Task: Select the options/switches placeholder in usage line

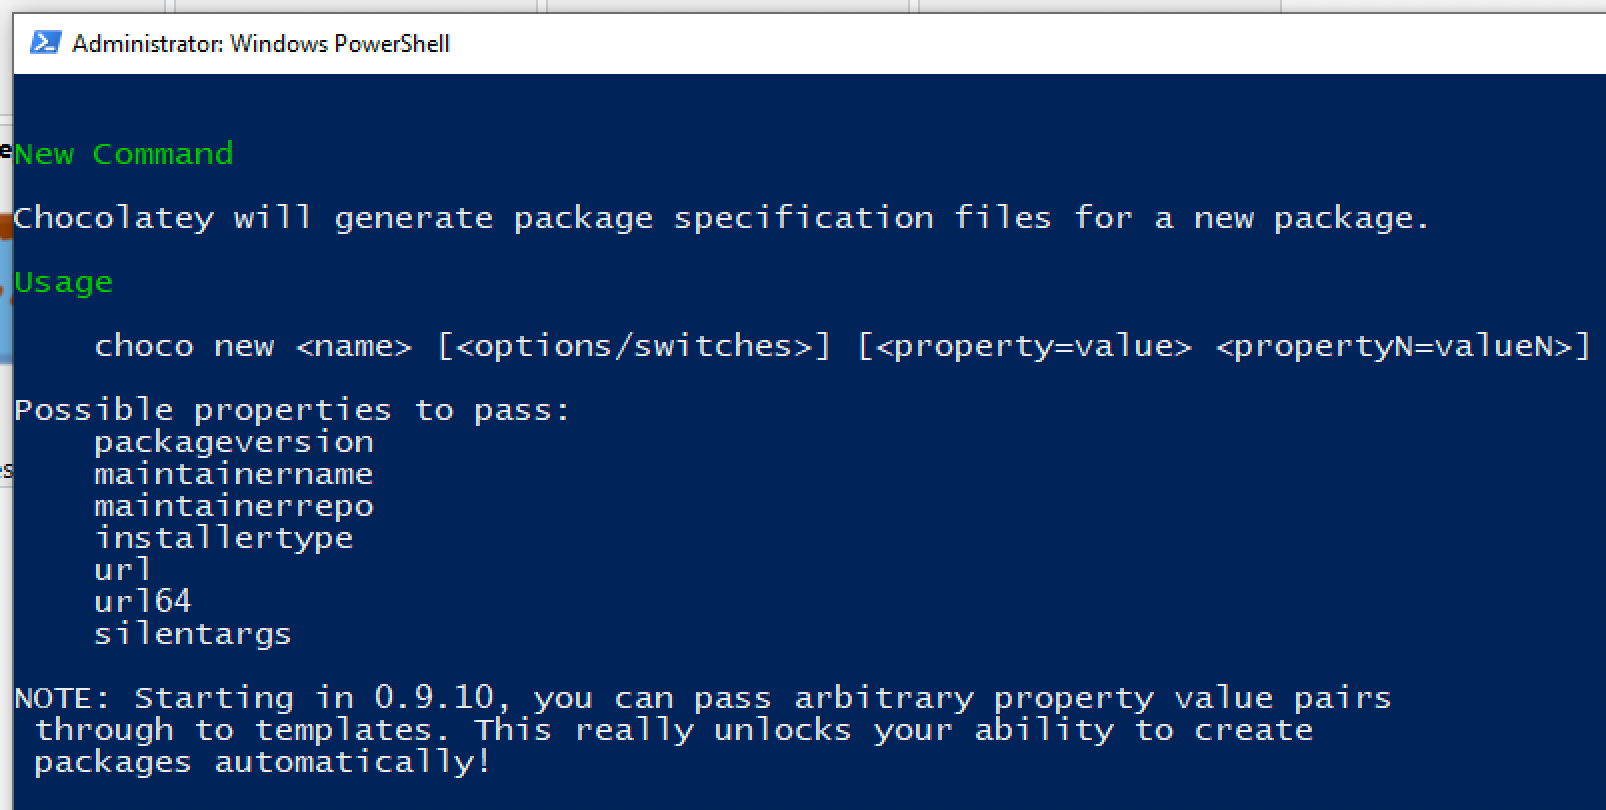Action: point(635,345)
